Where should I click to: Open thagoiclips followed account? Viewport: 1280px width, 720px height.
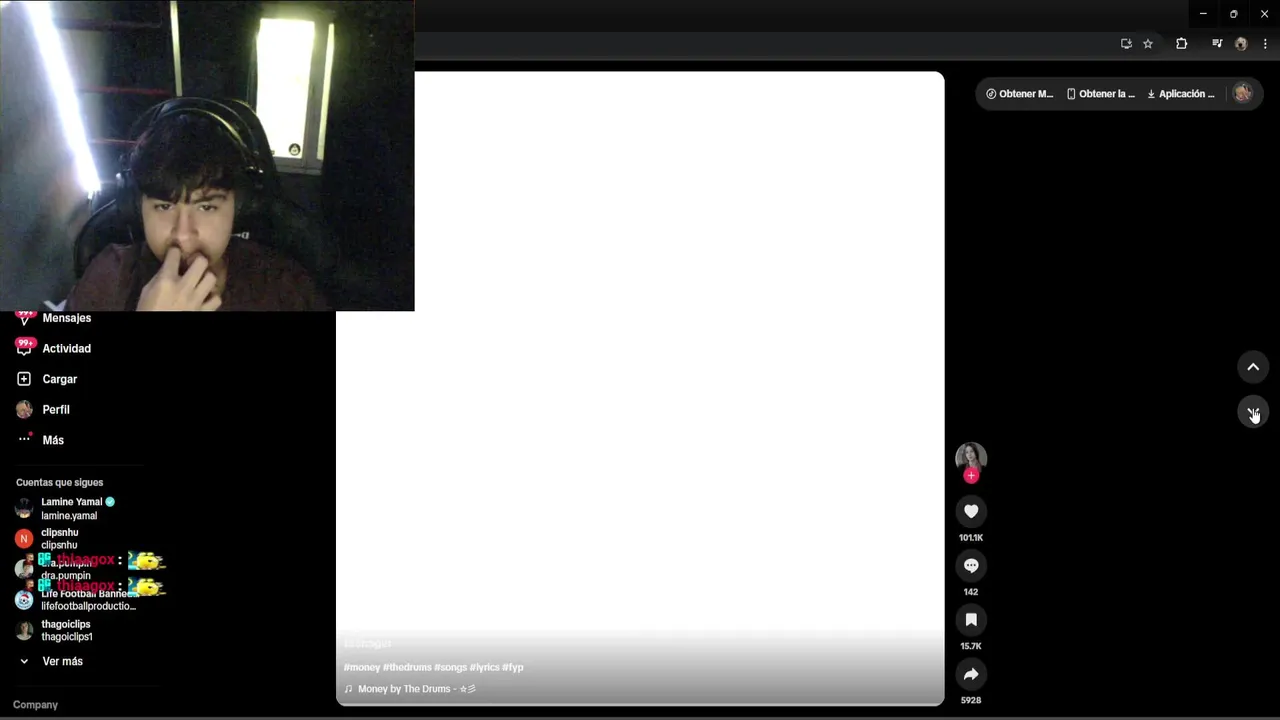point(66,630)
